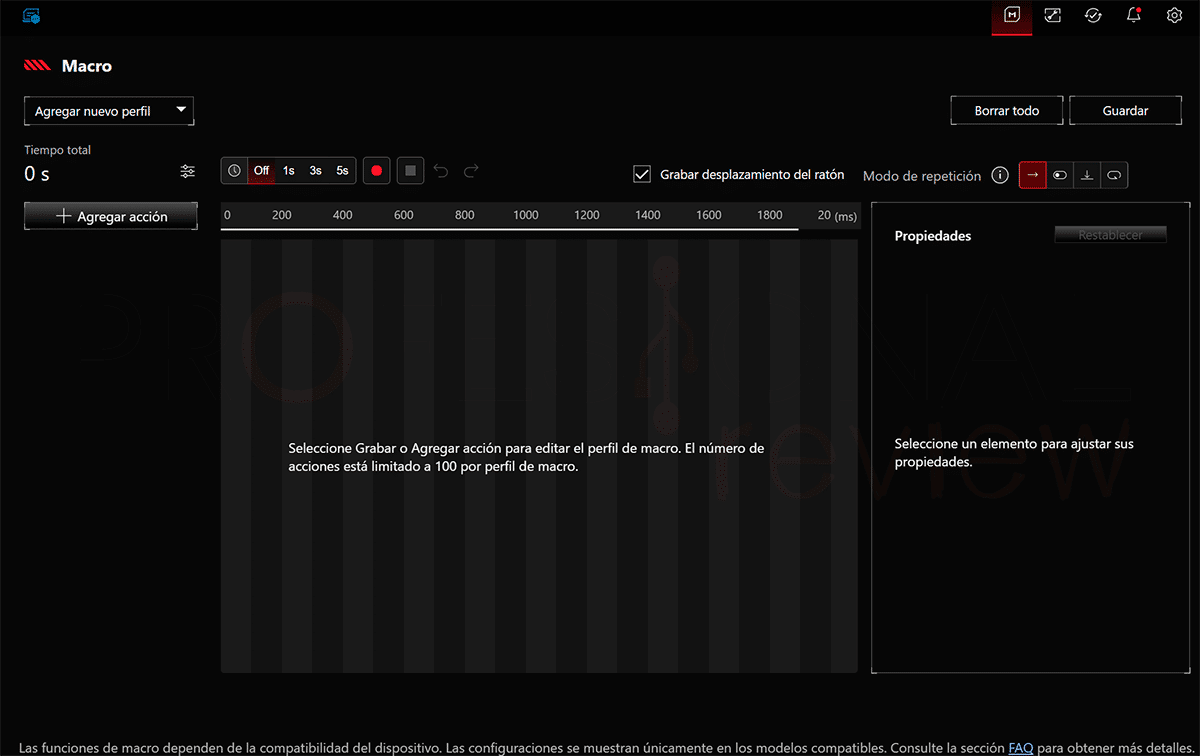The height and width of the screenshot is (756, 1200).
Task: Select the loop repeat mode icon
Action: [x=1114, y=175]
